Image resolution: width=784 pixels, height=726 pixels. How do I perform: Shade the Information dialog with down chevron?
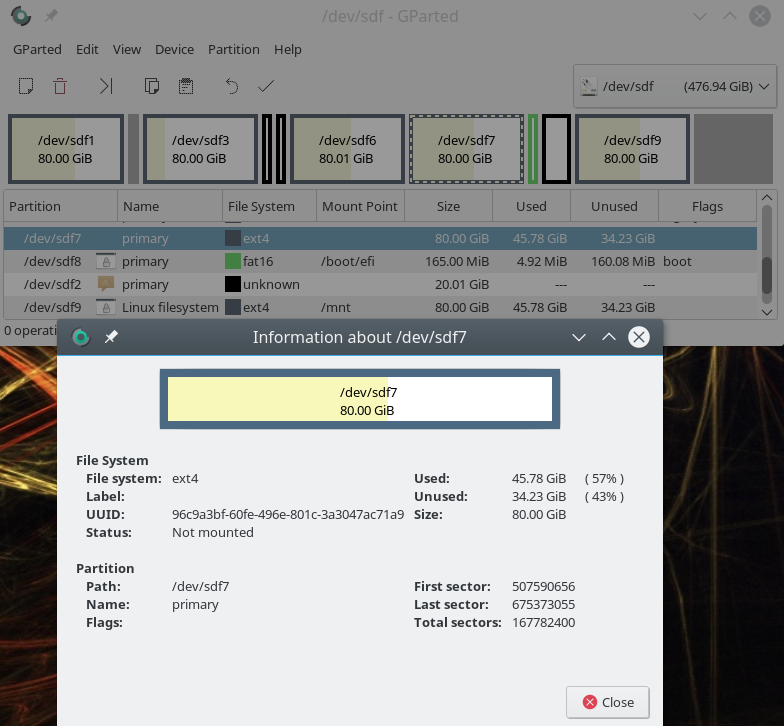[578, 337]
